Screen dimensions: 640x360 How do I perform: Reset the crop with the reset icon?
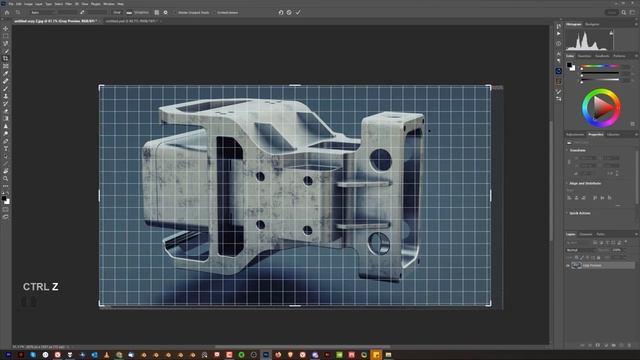pyautogui.click(x=281, y=13)
